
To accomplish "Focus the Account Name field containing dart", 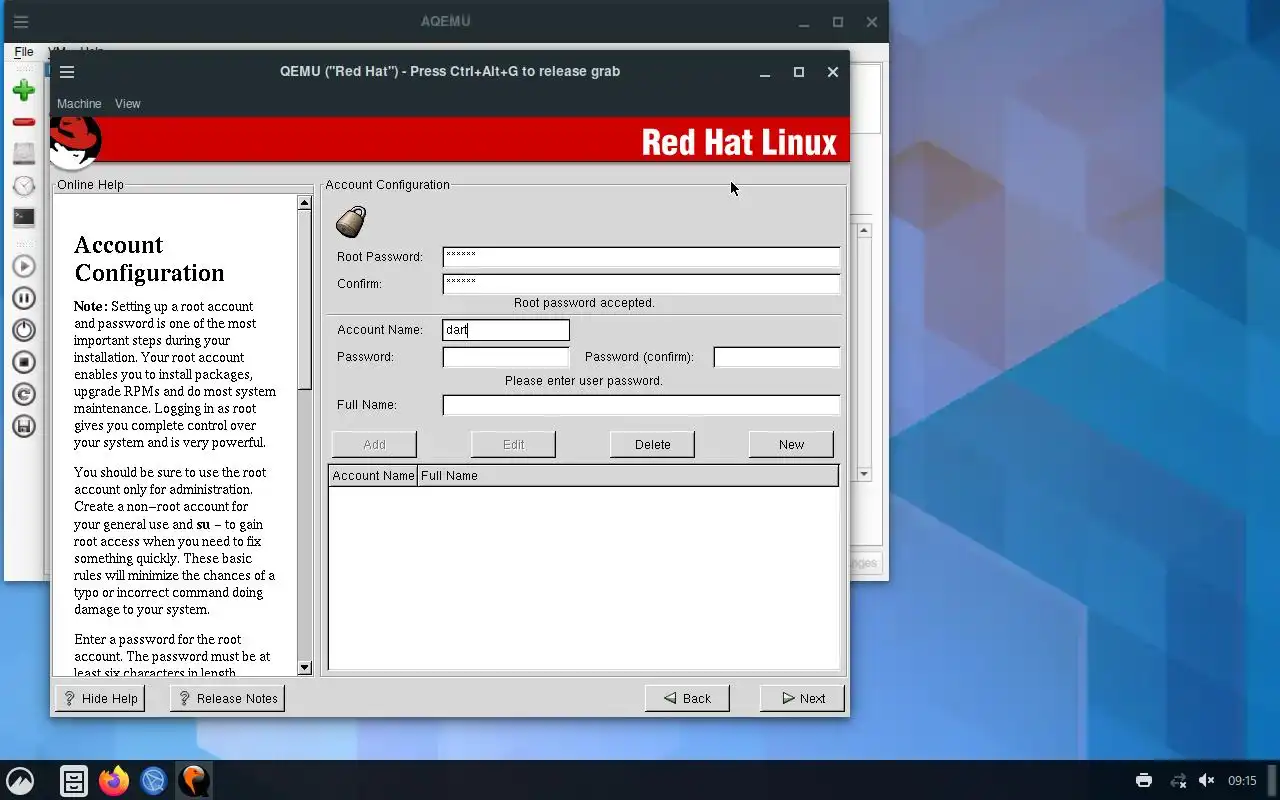I will 506,330.
